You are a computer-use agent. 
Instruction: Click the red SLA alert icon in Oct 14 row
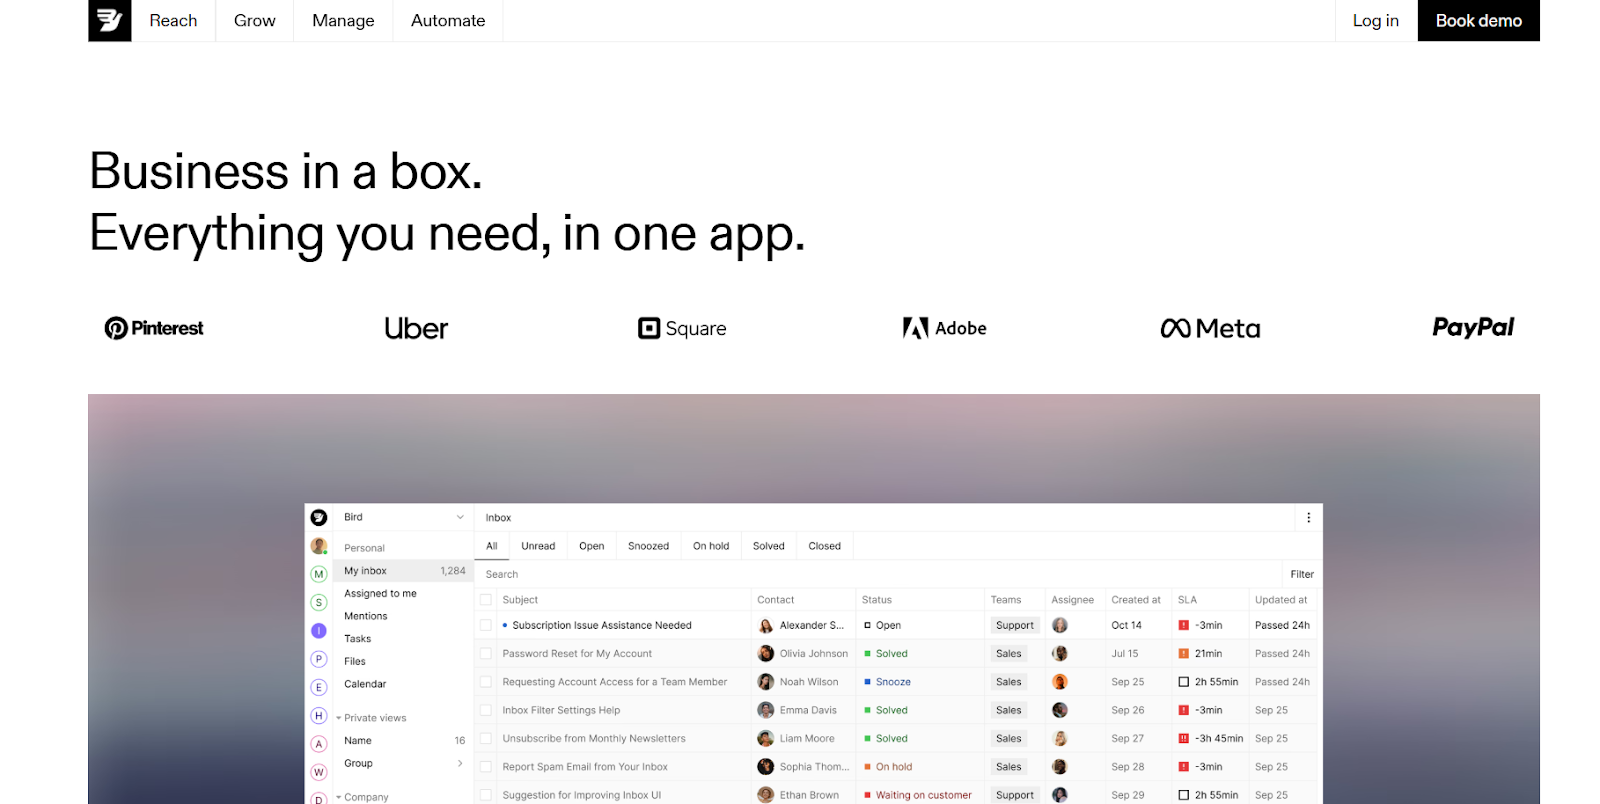click(x=1184, y=625)
